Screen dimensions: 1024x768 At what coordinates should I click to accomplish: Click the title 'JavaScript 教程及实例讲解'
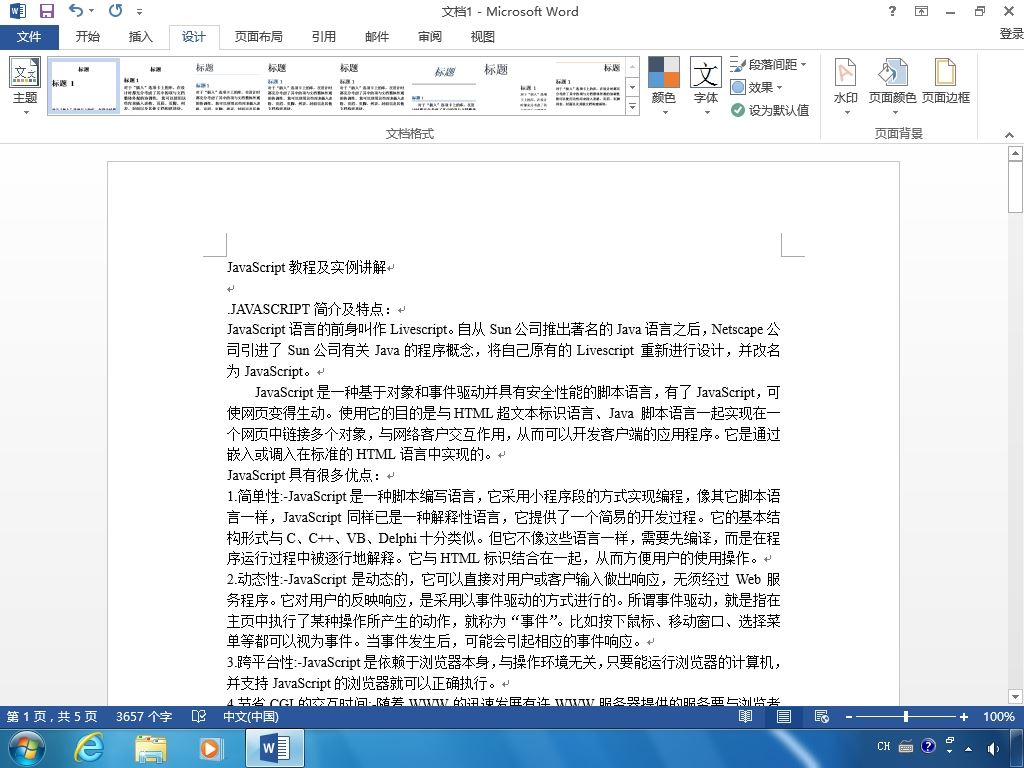click(306, 267)
